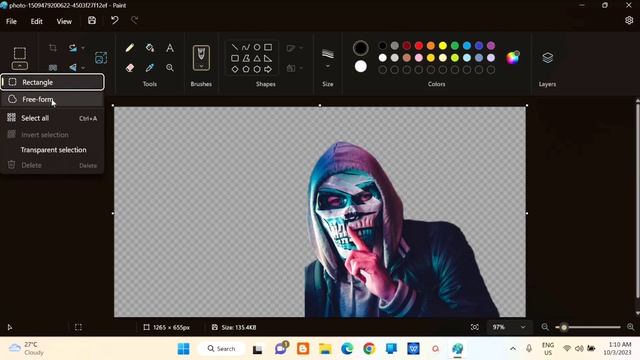Image resolution: width=640 pixels, height=360 pixels.
Task: Open the weather widget 27°C Cloudy
Action: pyautogui.click(x=26, y=349)
